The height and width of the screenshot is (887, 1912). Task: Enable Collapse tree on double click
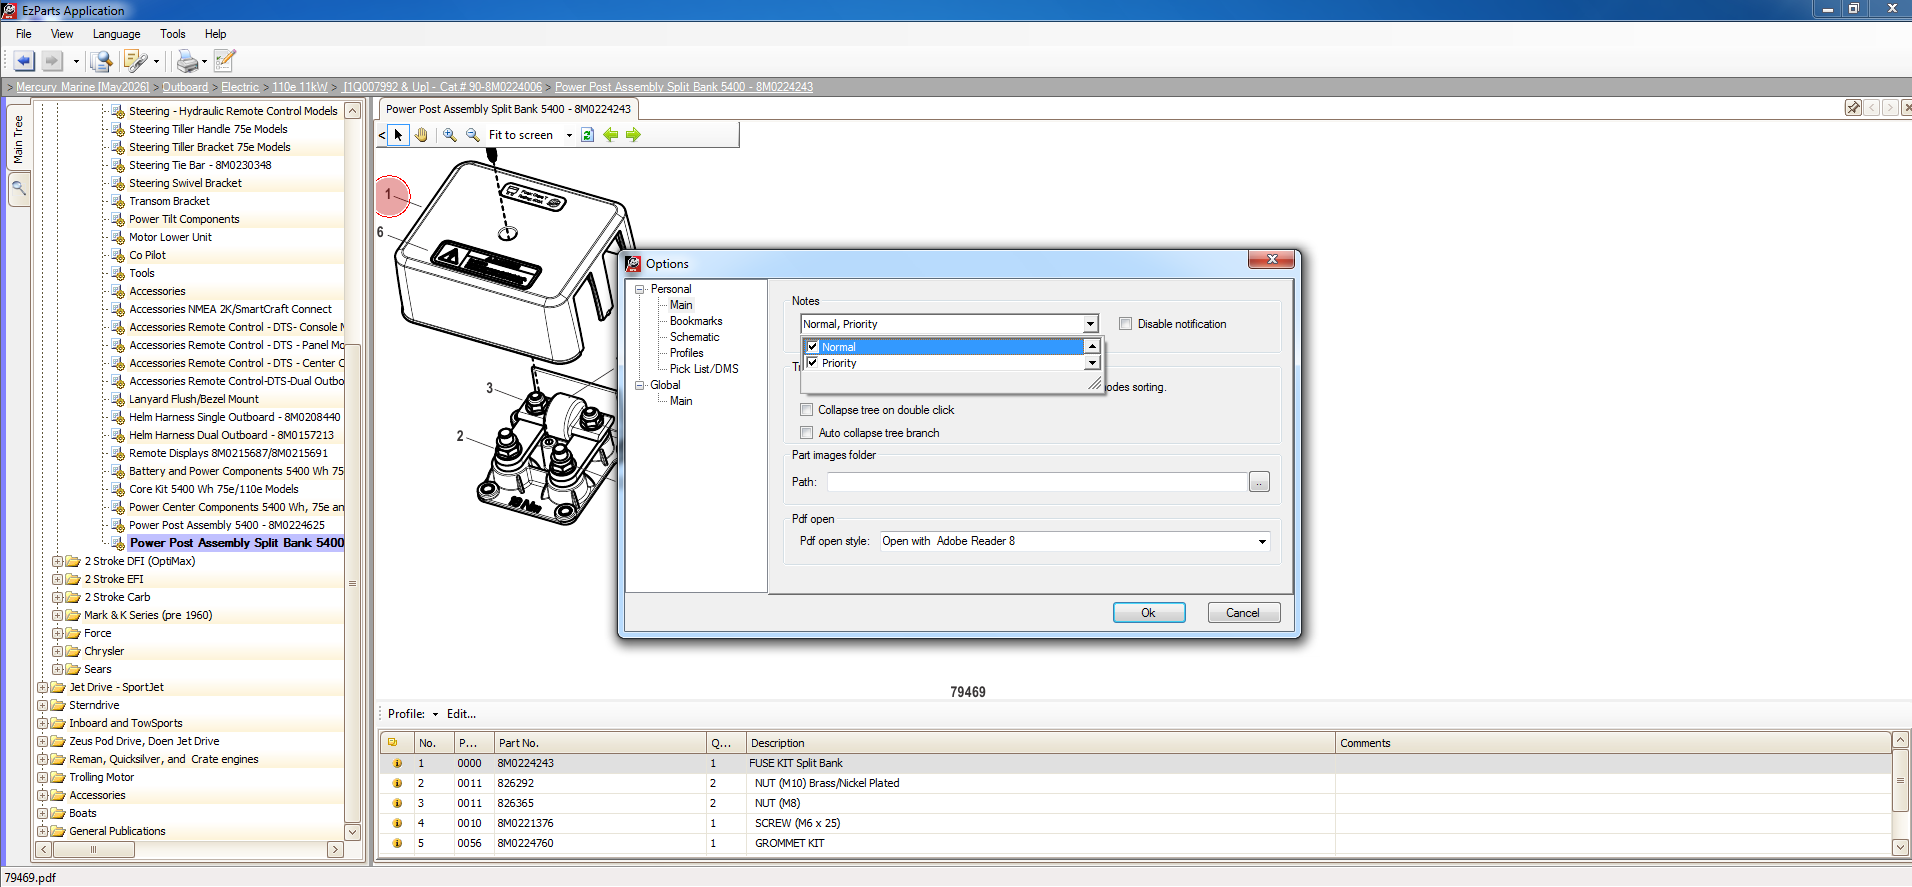point(807,410)
